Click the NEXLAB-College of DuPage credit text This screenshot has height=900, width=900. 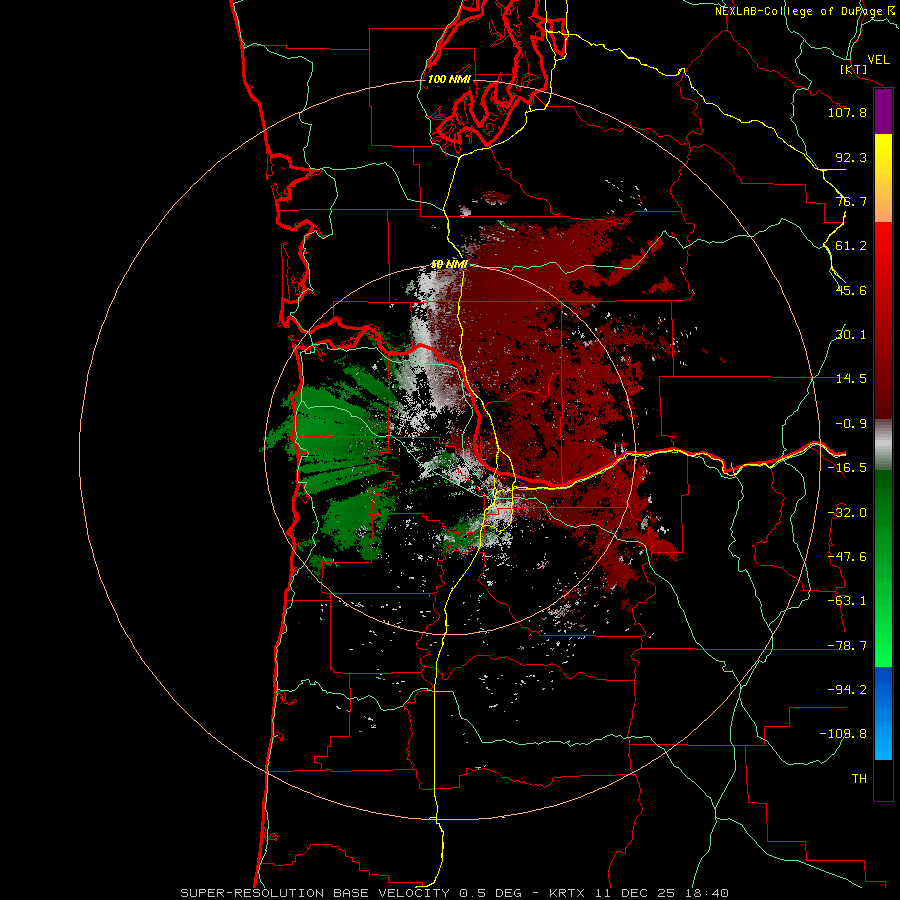[x=799, y=11]
